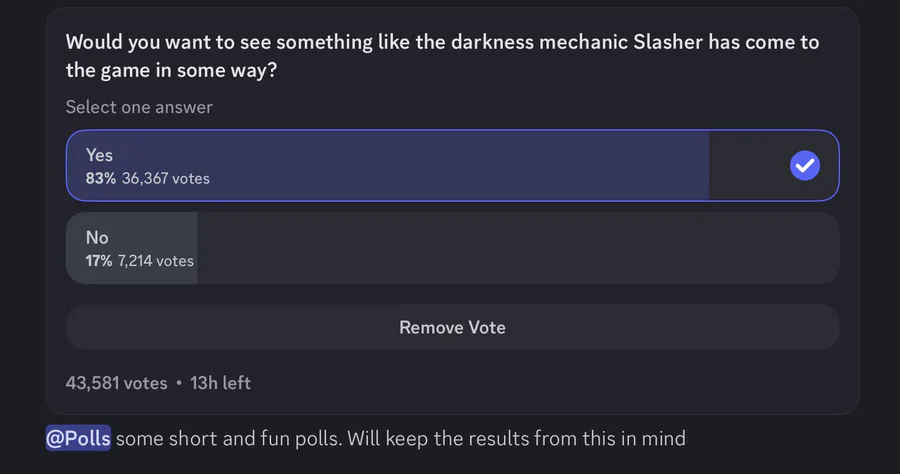Click the "36,367 votes" count
This screenshot has height=474, width=900.
[166, 179]
